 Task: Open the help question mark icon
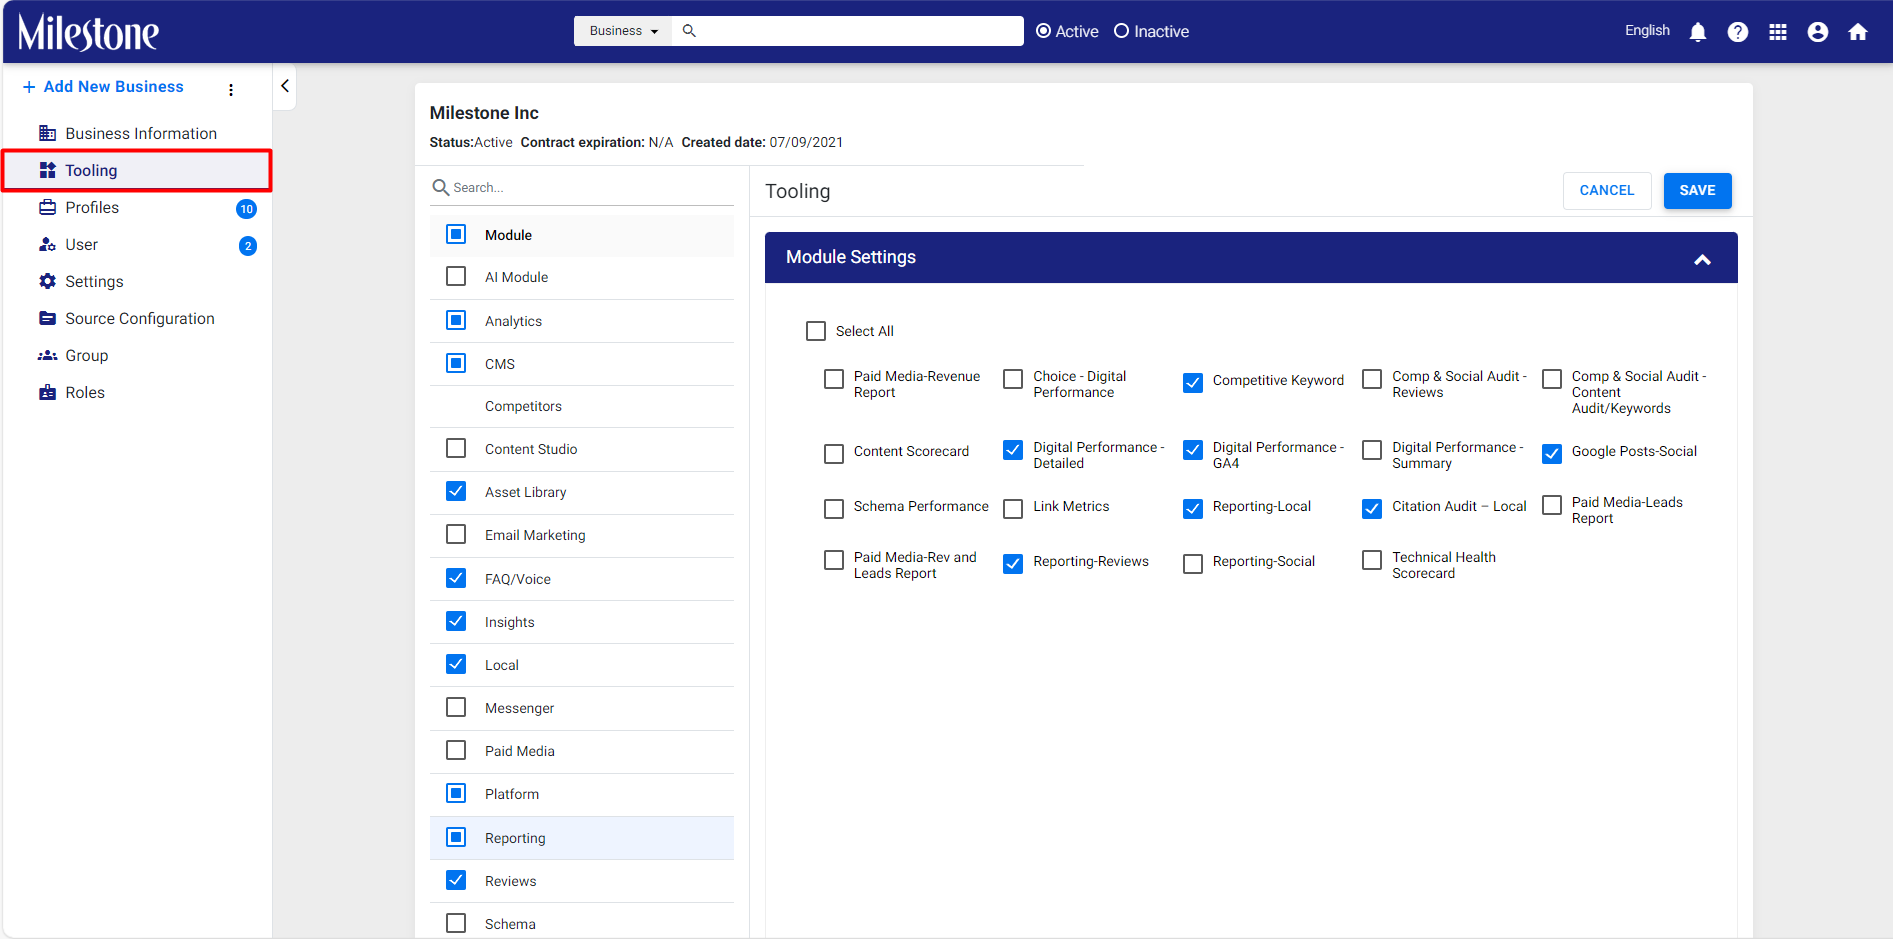pos(1738,32)
